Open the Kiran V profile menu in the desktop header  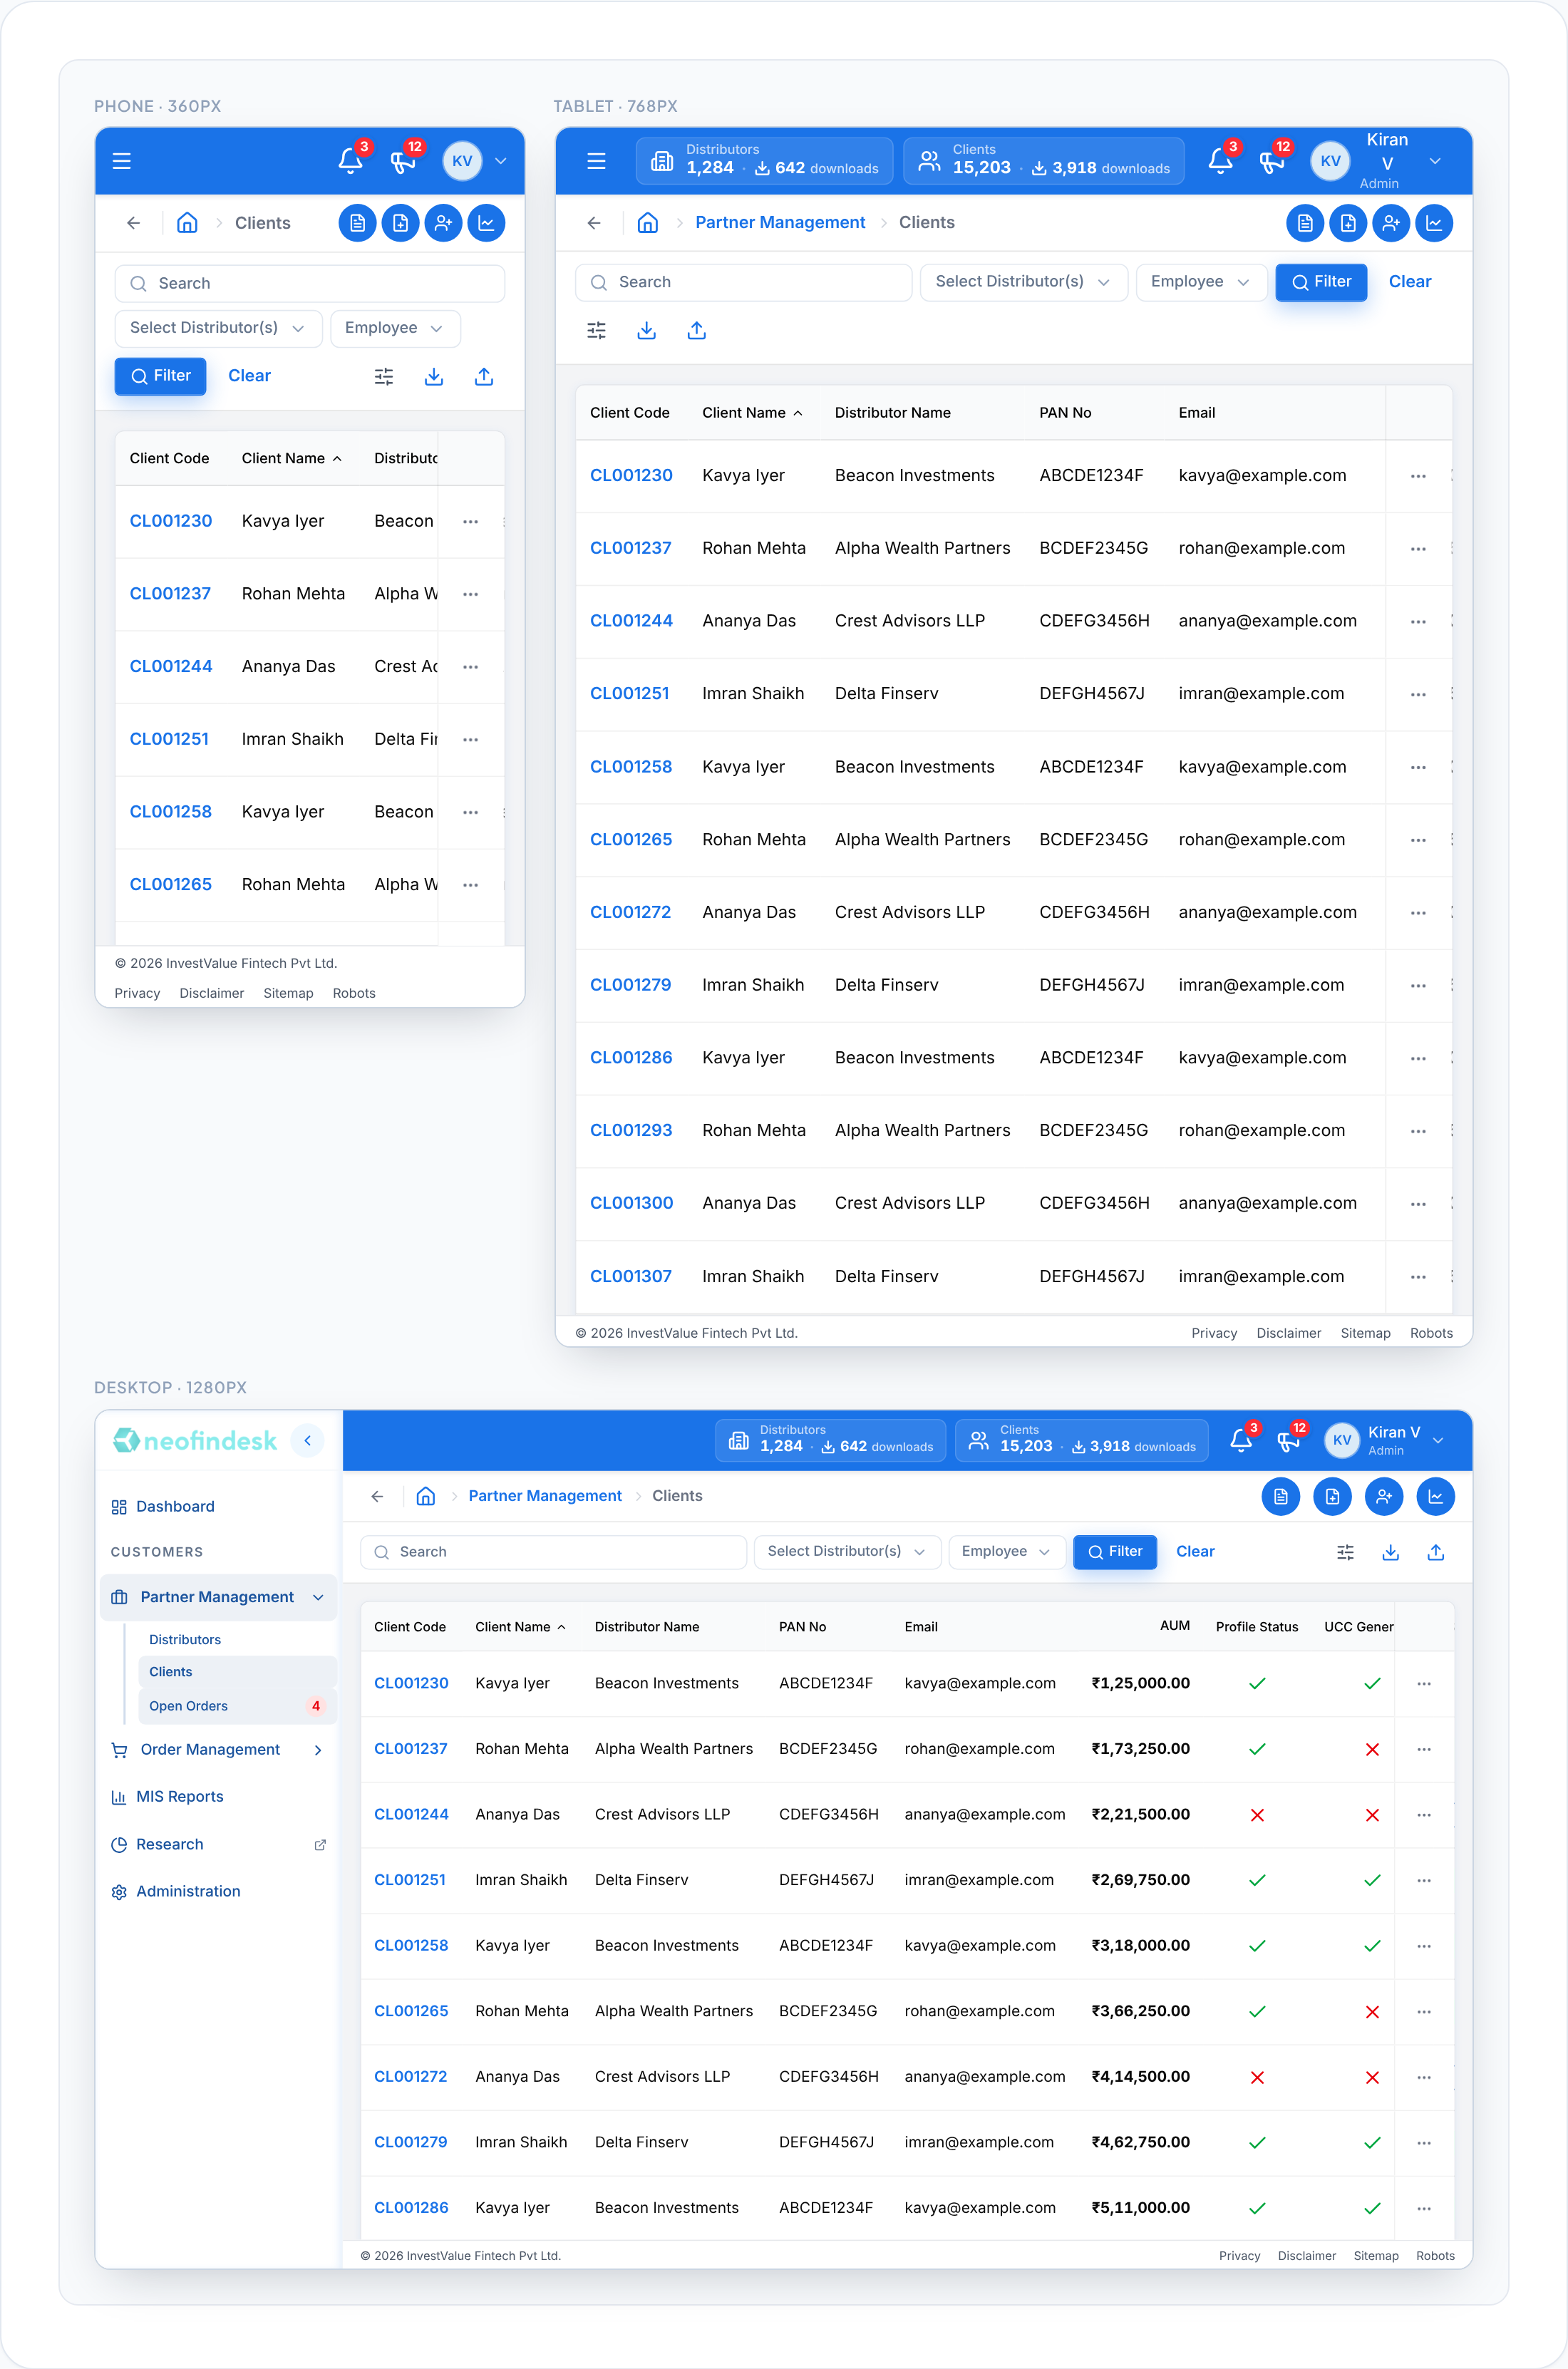click(x=1385, y=1440)
